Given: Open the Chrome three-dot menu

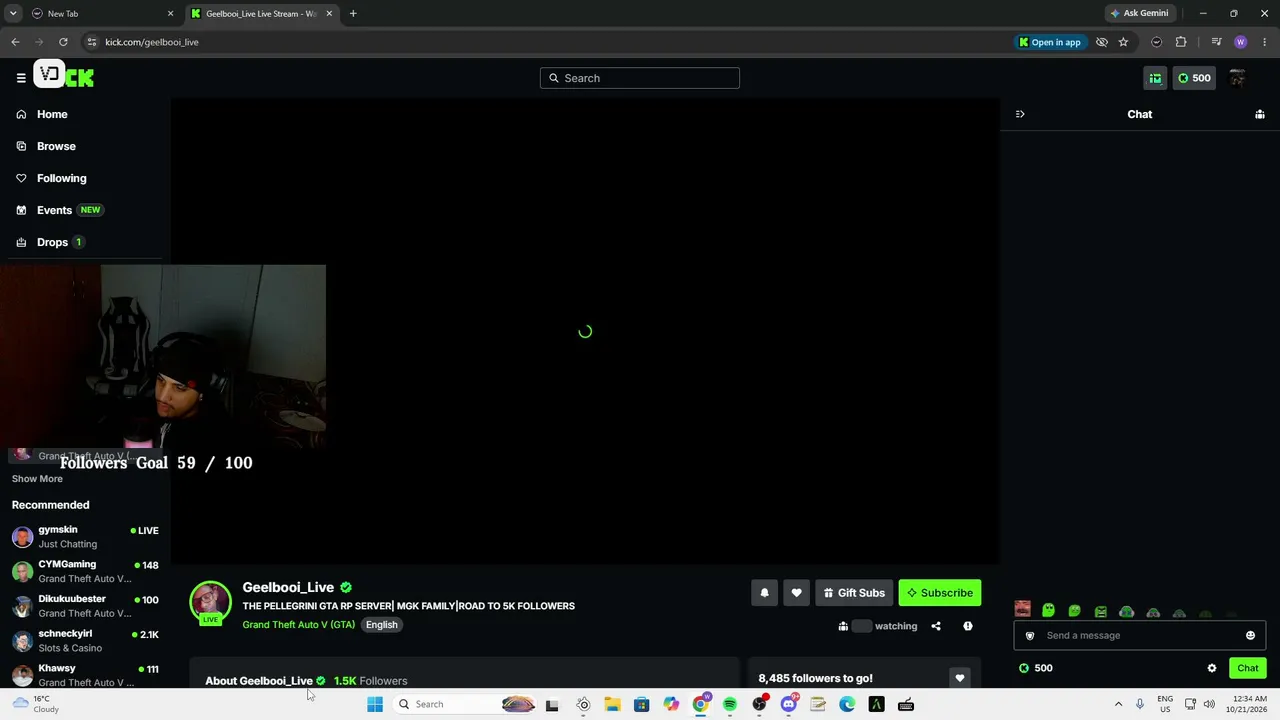Looking at the screenshot, I should 1265,42.
